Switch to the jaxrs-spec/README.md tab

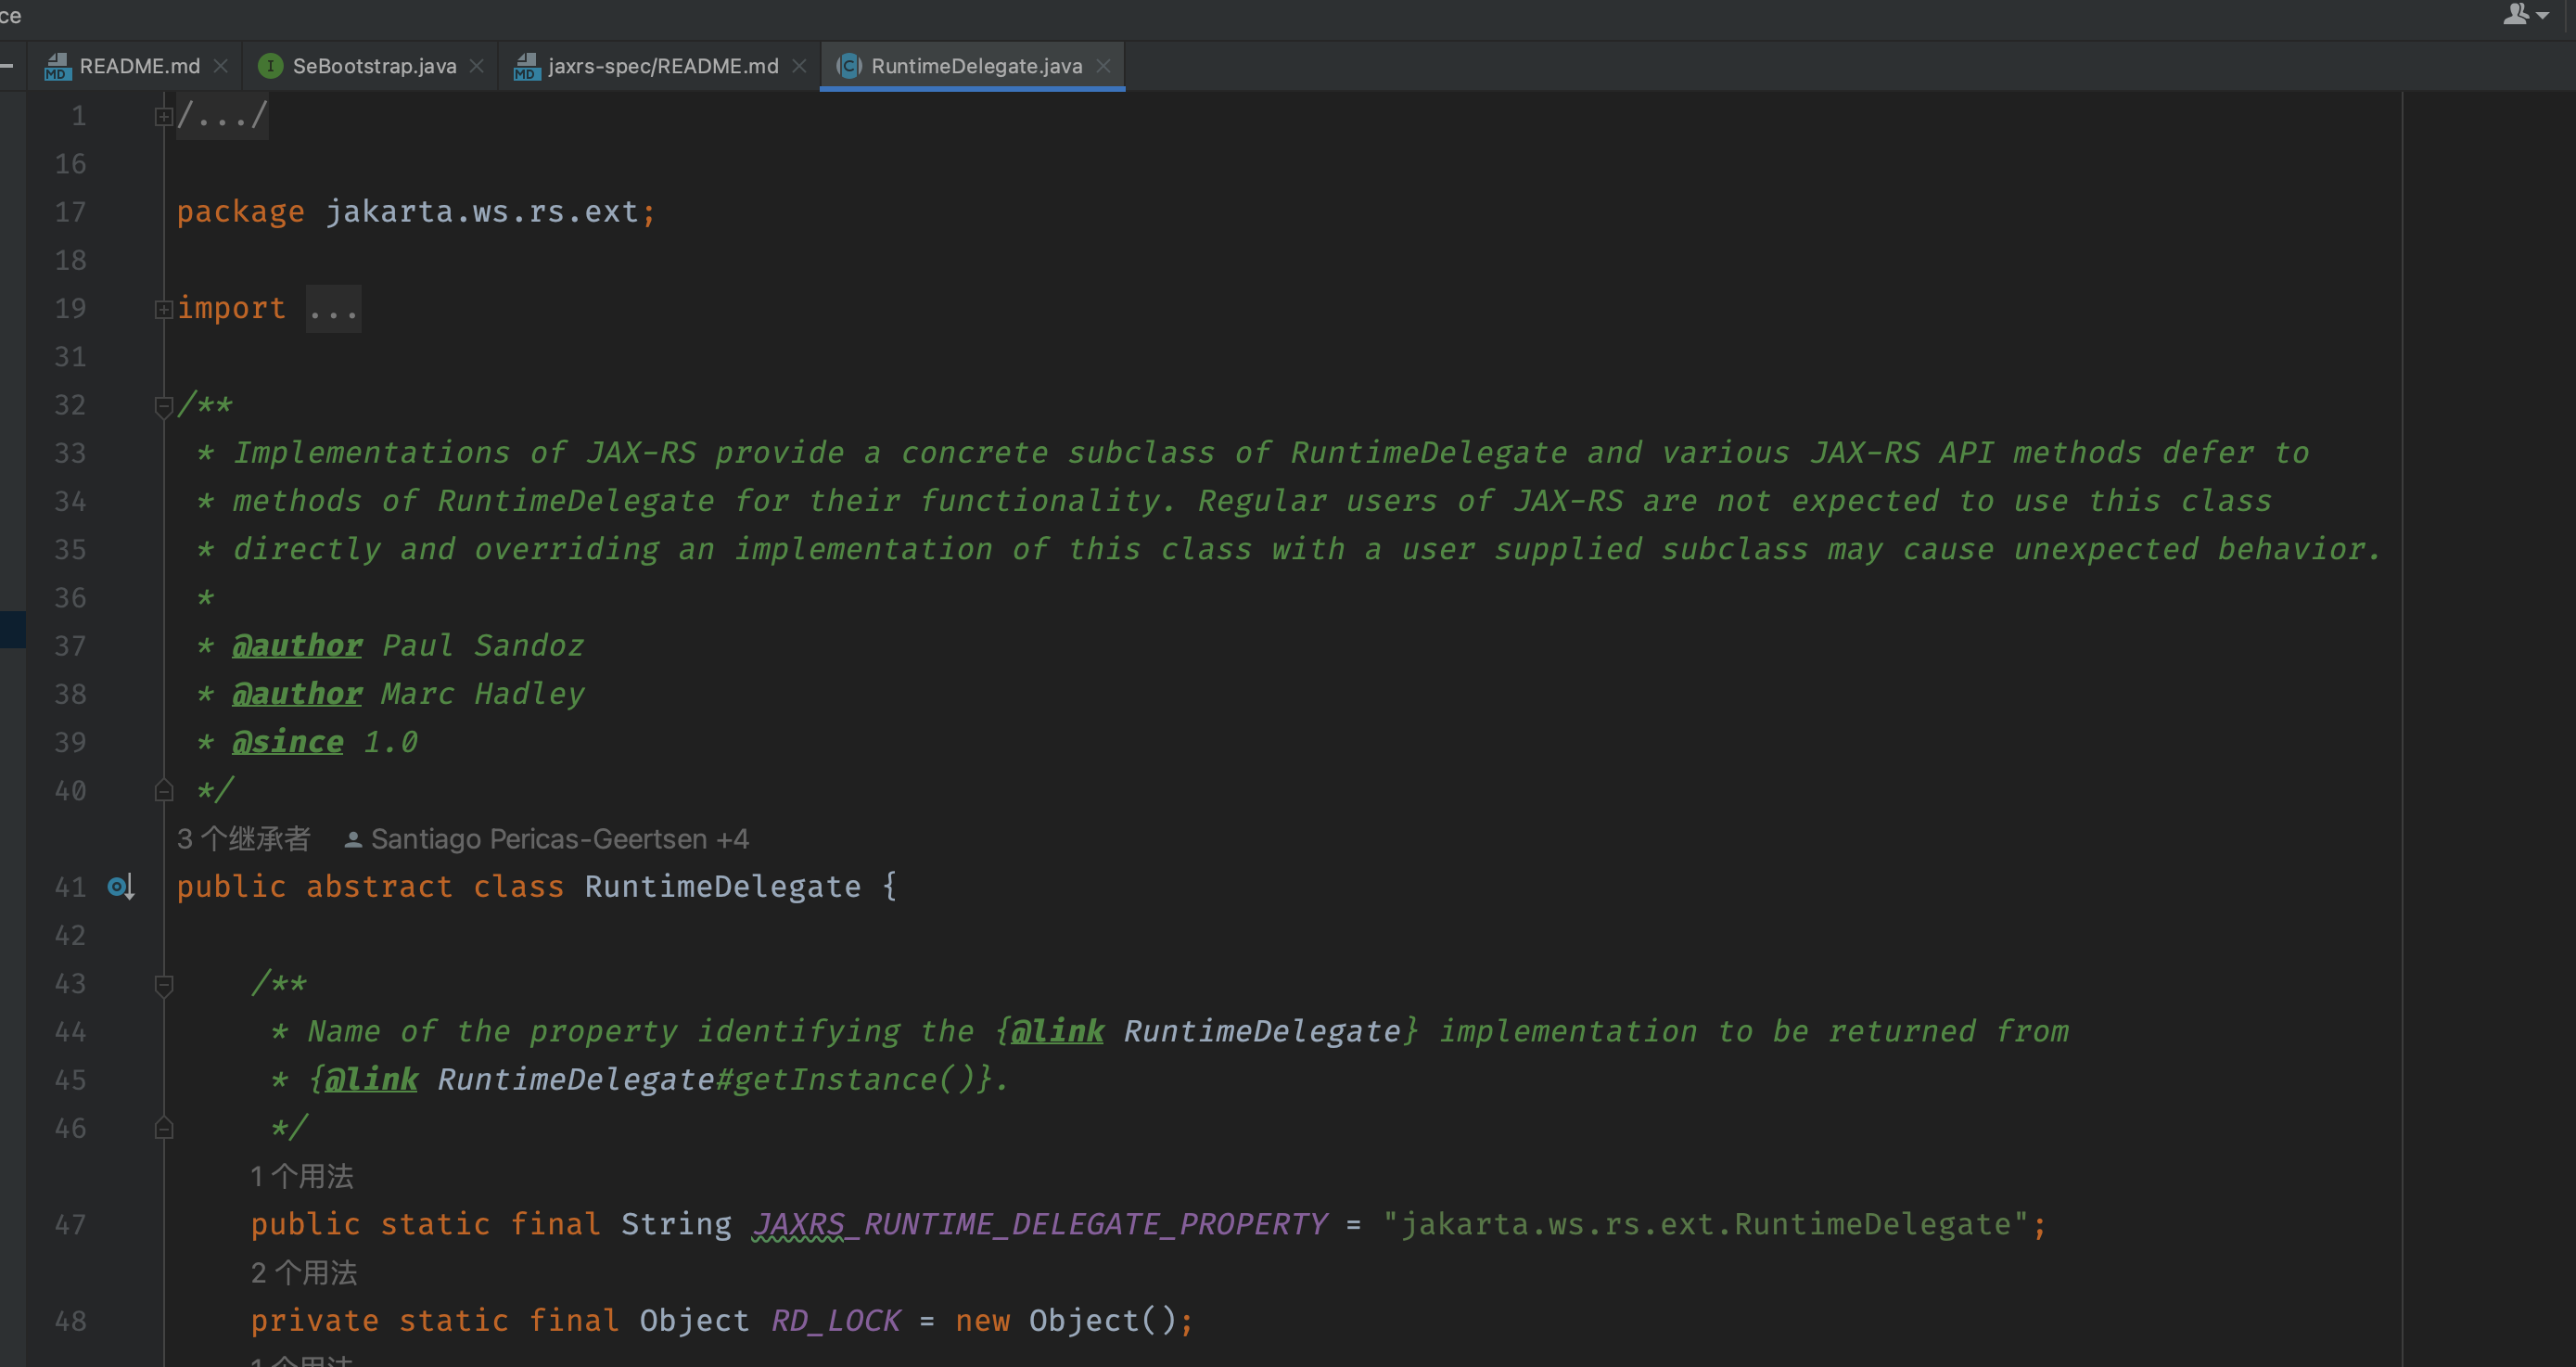click(662, 66)
